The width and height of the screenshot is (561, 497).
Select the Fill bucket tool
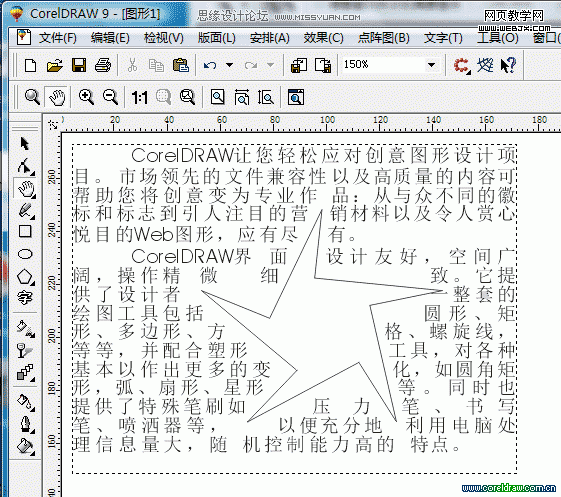point(26,447)
